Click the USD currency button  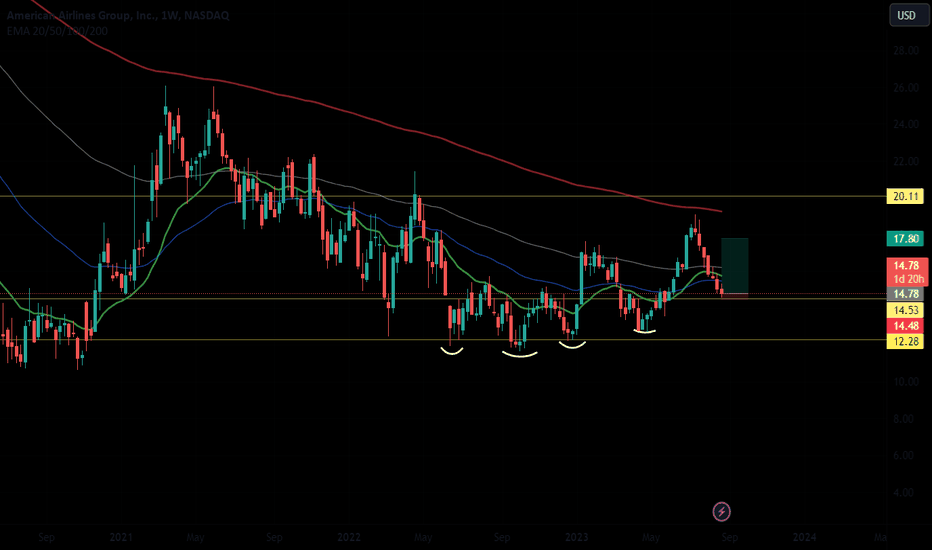click(908, 15)
